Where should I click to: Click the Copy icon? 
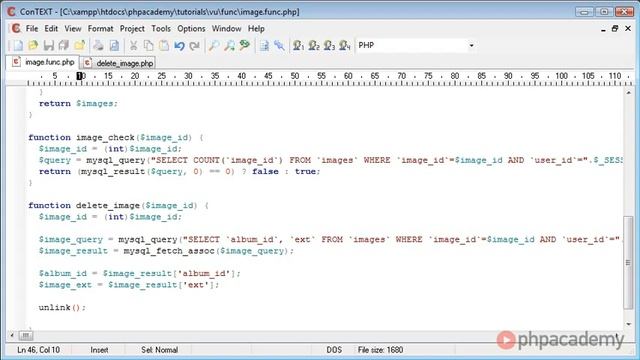(149, 45)
